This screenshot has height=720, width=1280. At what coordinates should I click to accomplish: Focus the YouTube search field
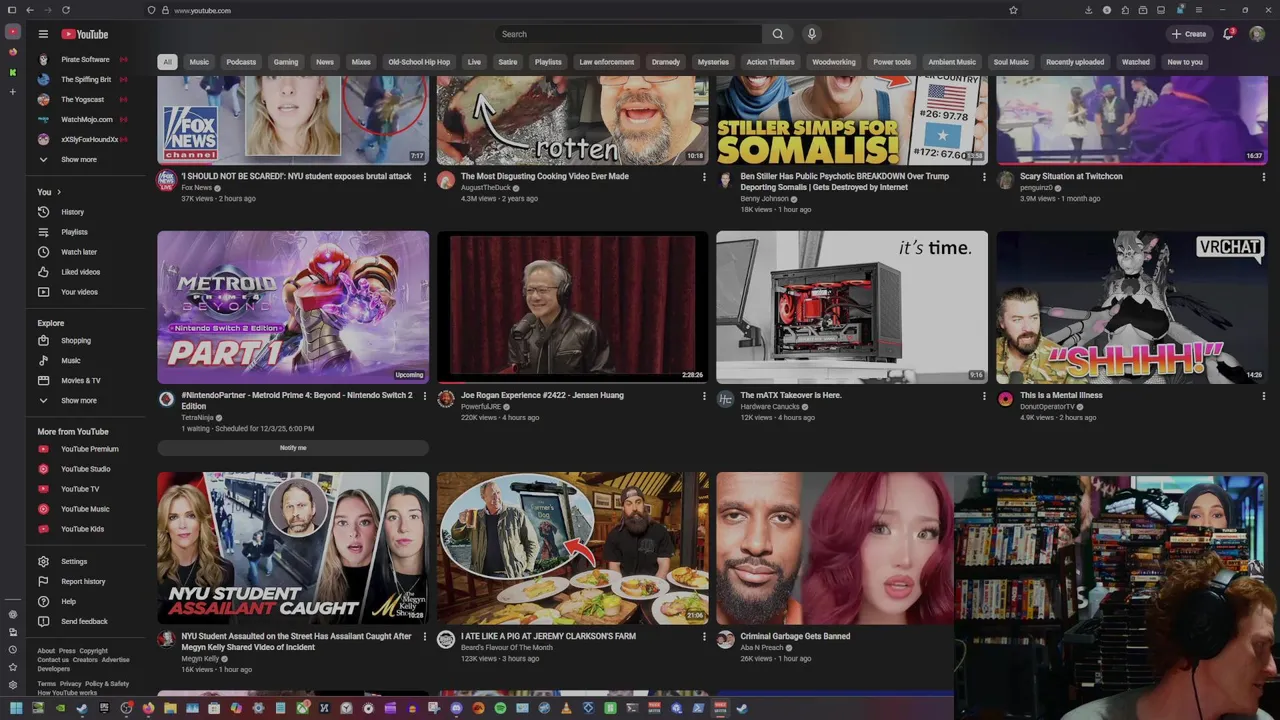tap(628, 34)
